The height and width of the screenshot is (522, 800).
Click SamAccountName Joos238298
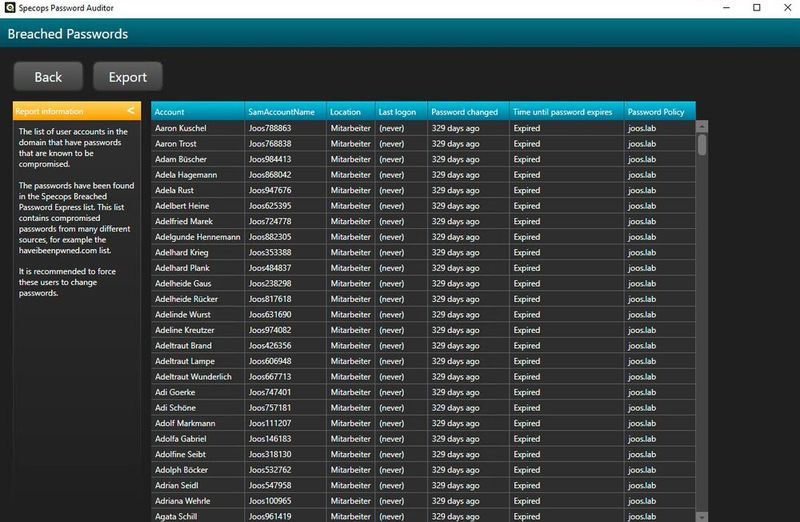coord(270,284)
